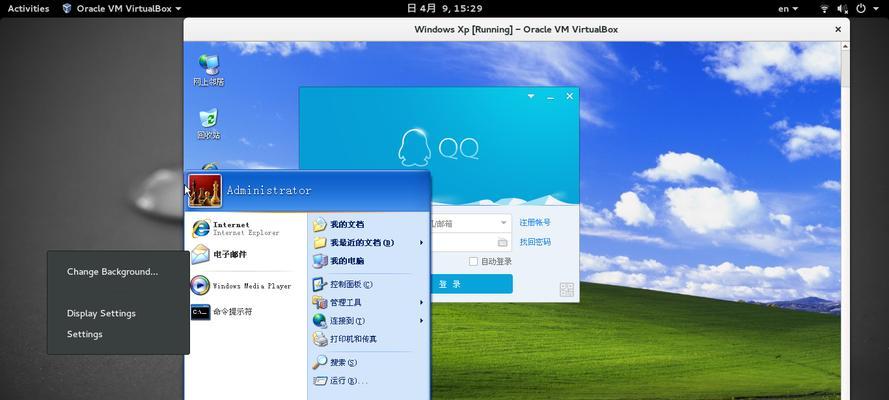Open Oracle VM VirtualBox app menu

point(121,8)
